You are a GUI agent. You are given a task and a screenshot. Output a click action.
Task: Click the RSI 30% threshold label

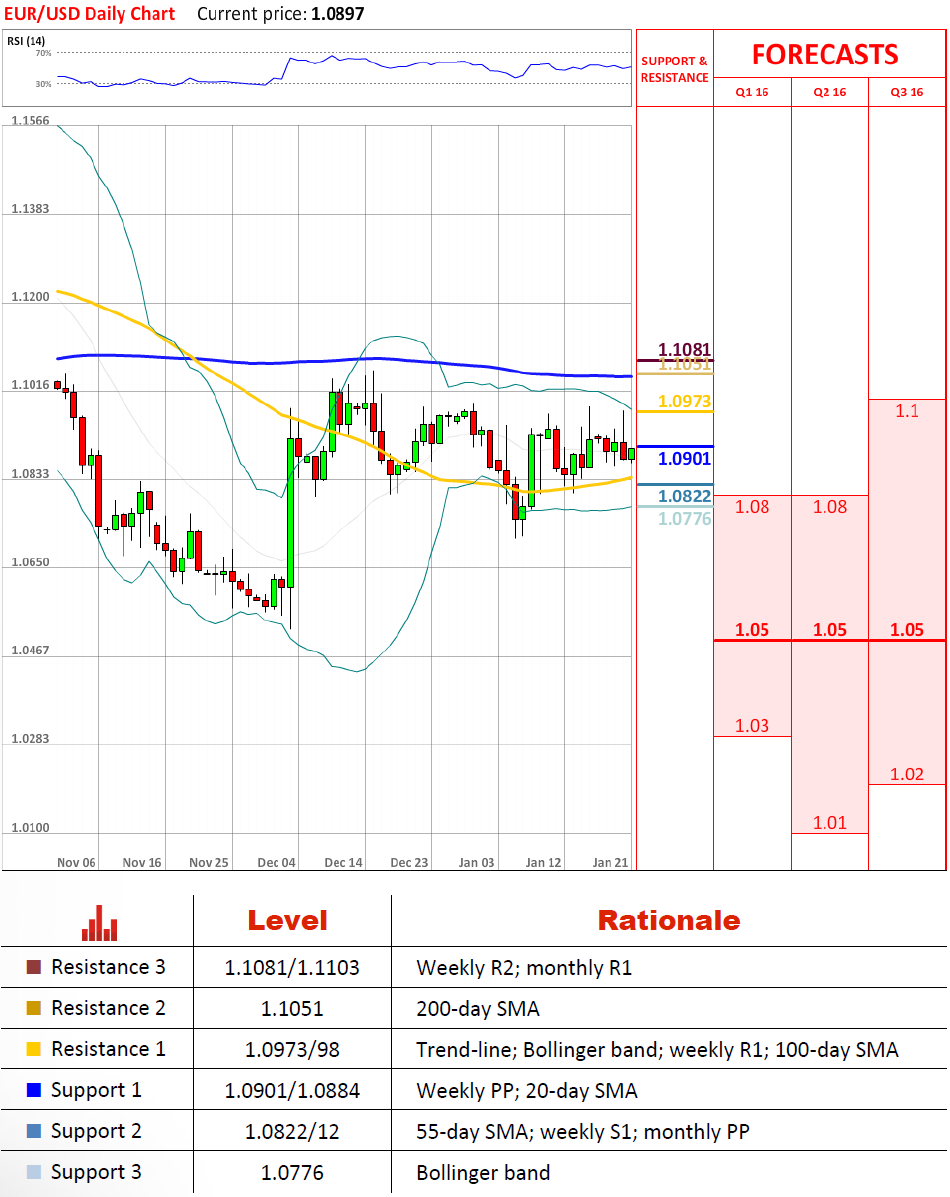pyautogui.click(x=44, y=84)
